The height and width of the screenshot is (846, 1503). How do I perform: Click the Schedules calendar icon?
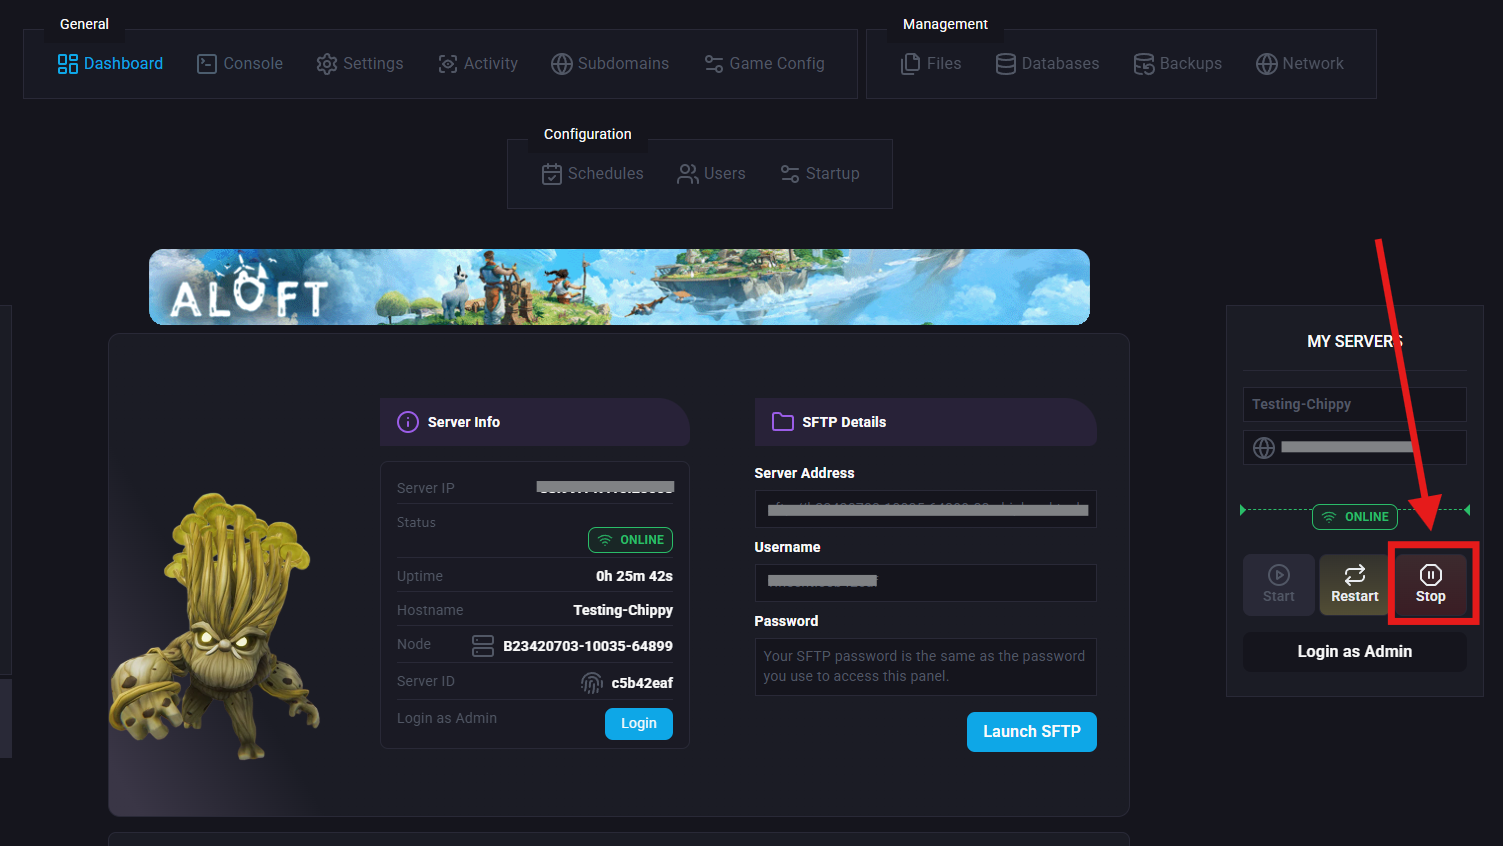coord(552,174)
